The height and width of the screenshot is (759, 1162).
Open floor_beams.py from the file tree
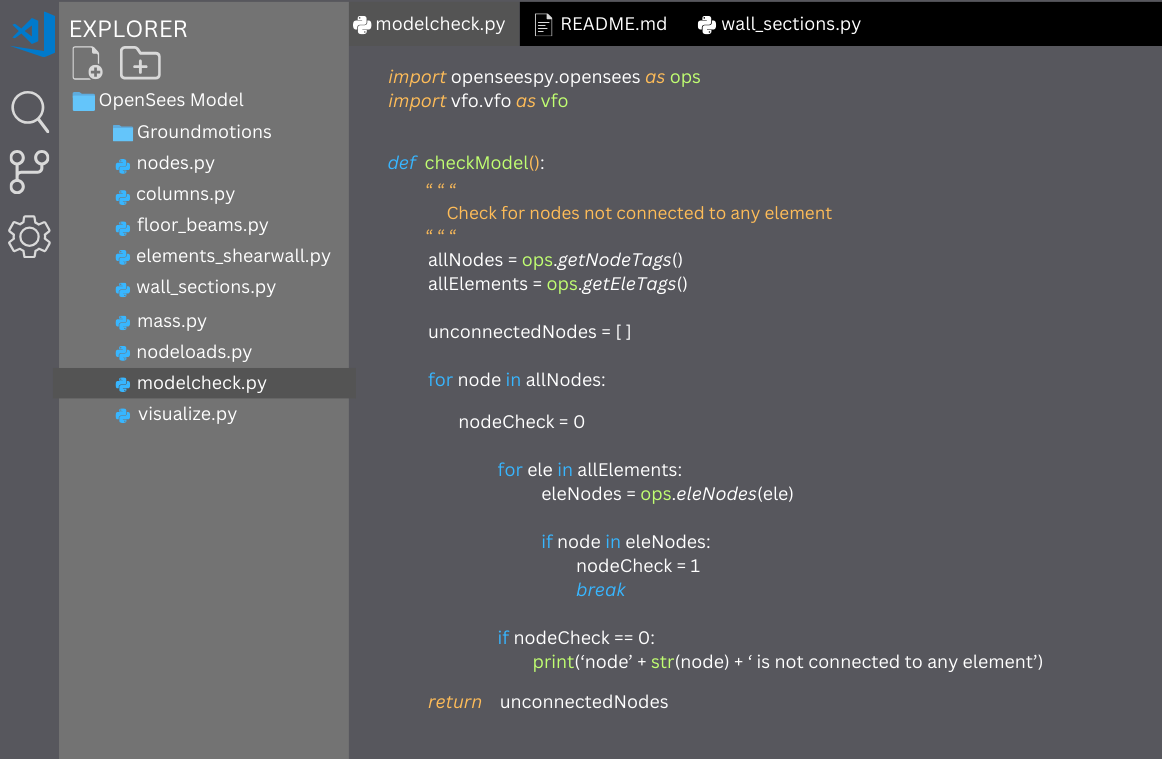202,225
